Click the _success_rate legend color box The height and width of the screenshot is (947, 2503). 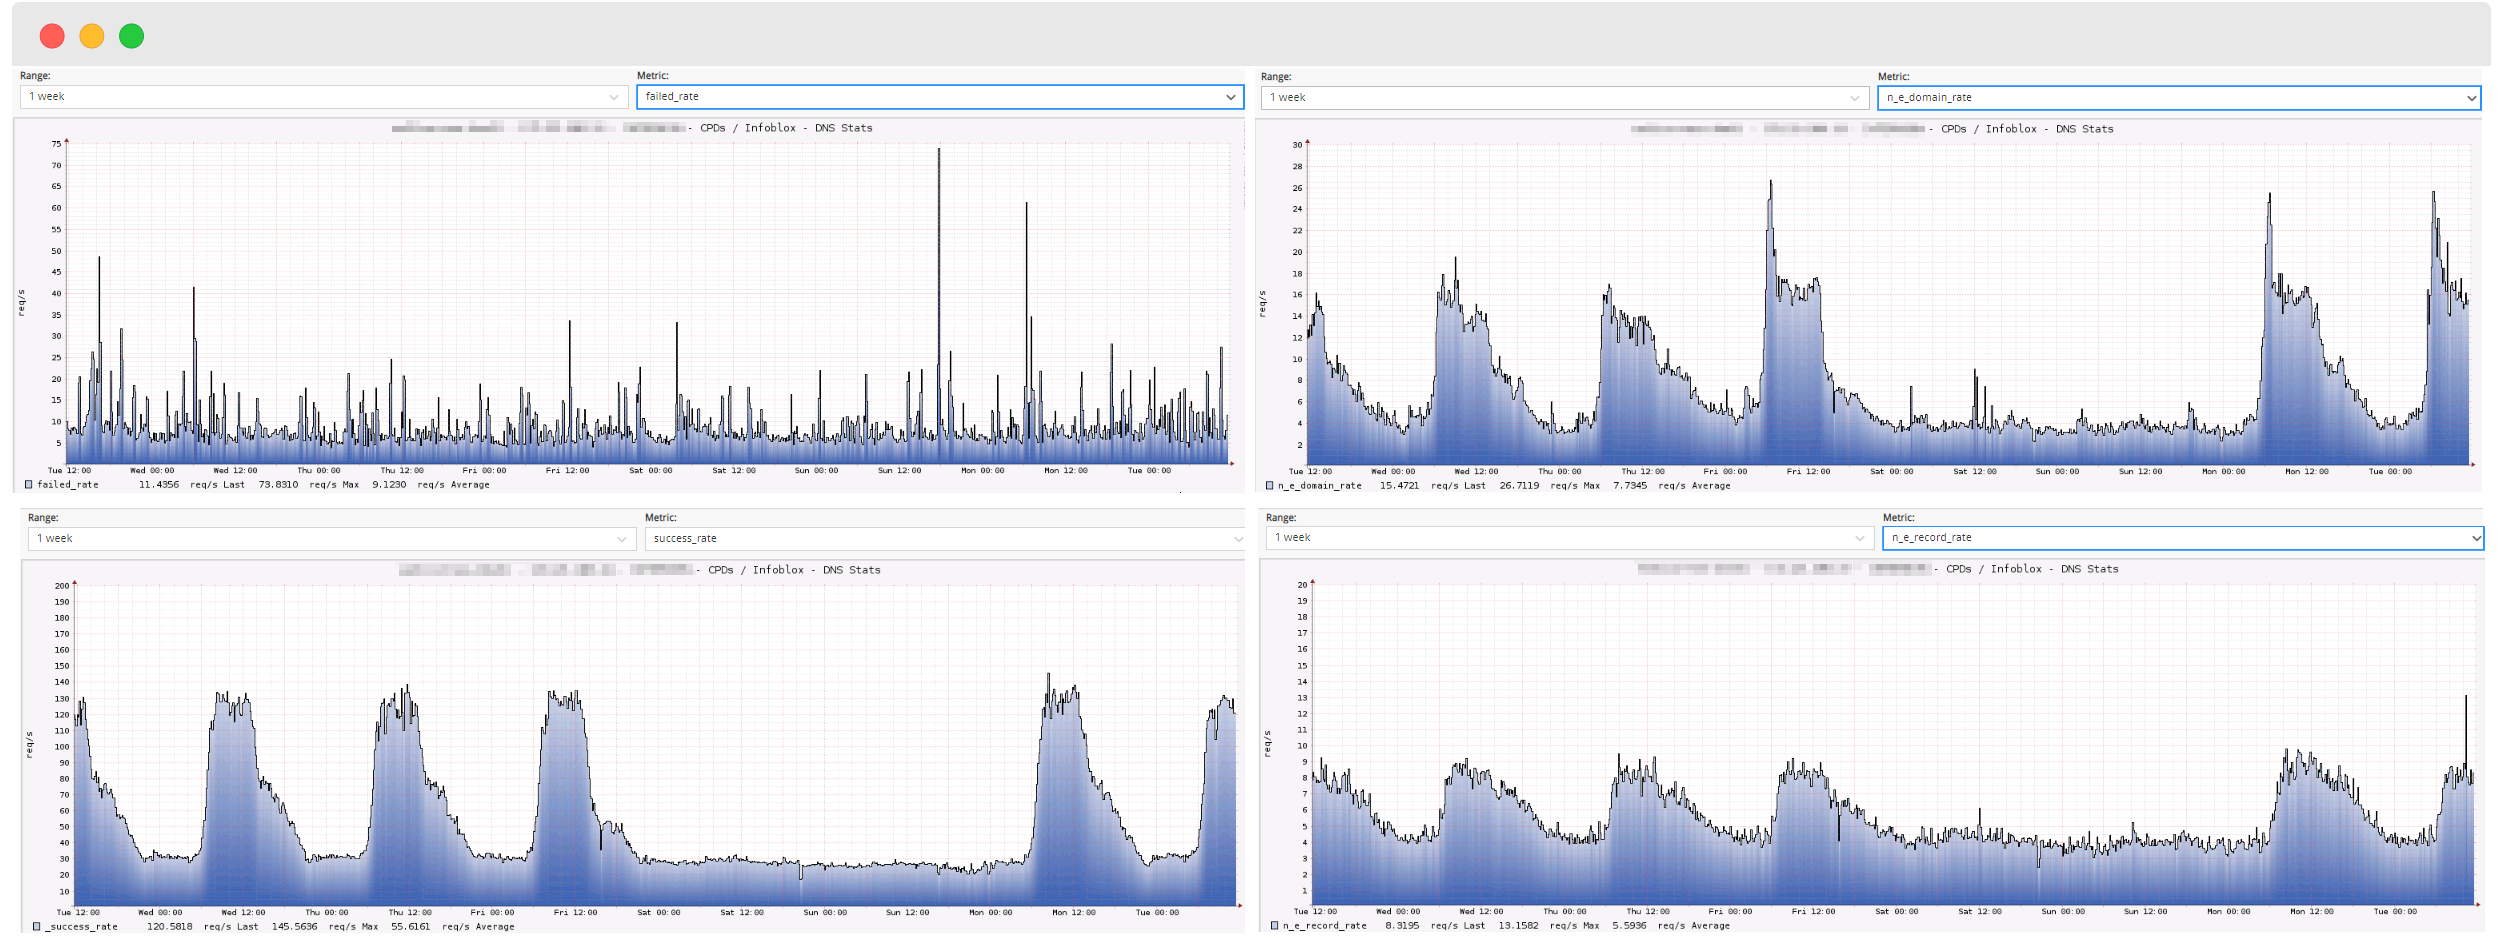pyautogui.click(x=36, y=927)
